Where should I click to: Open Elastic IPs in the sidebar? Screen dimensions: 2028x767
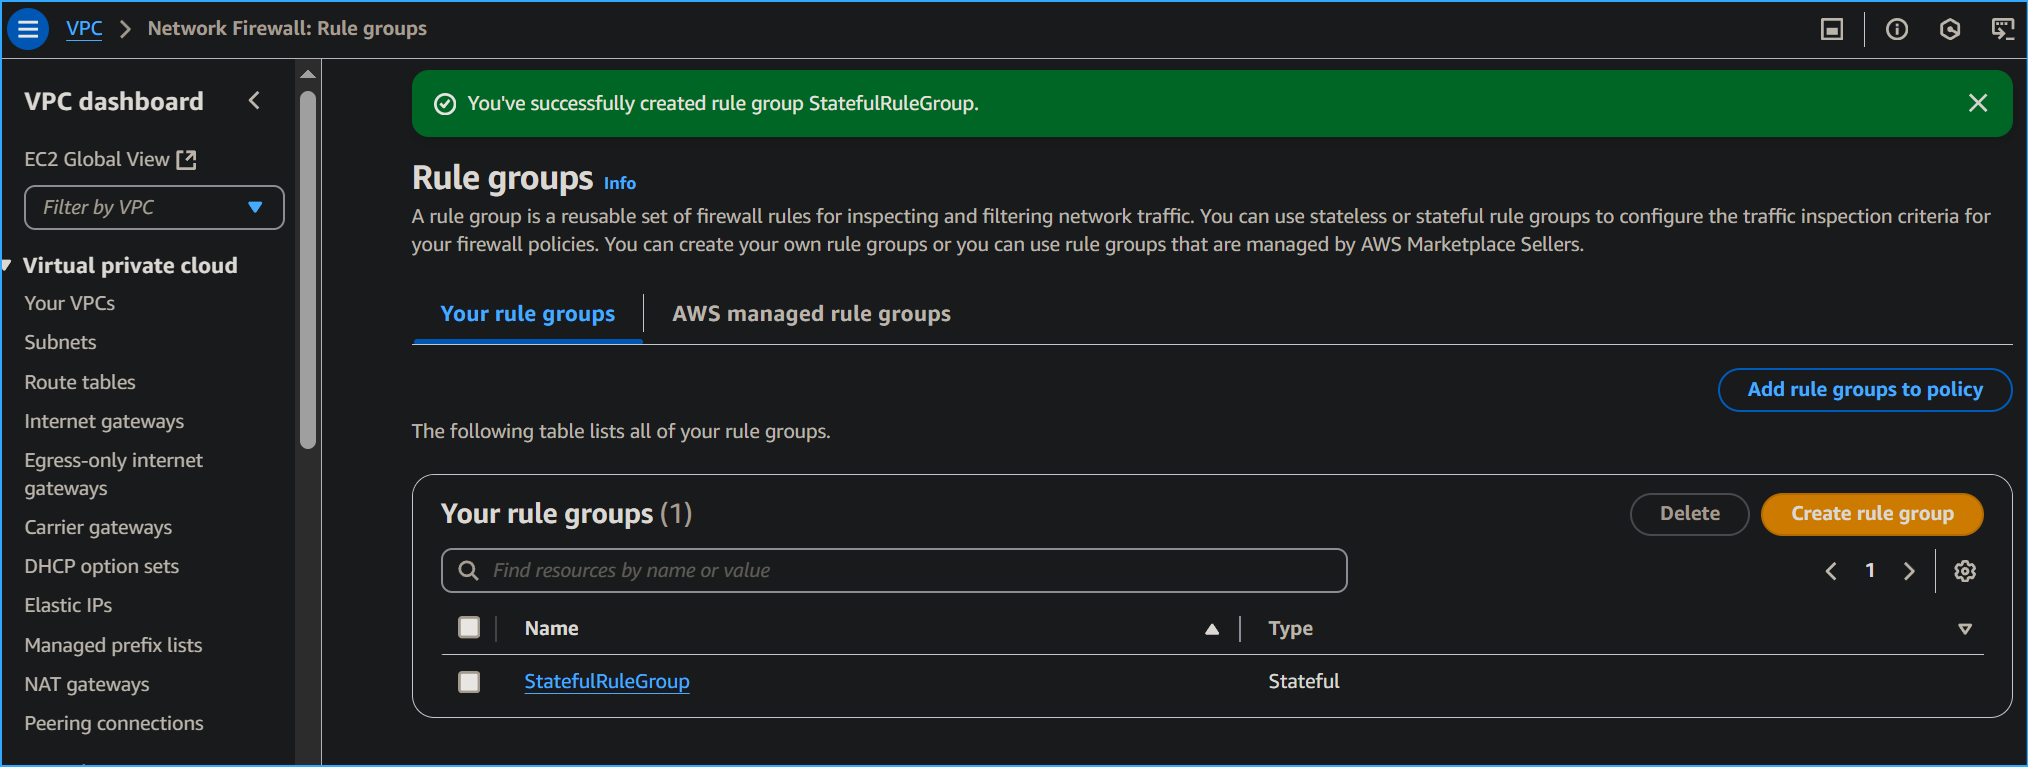pyautogui.click(x=68, y=605)
